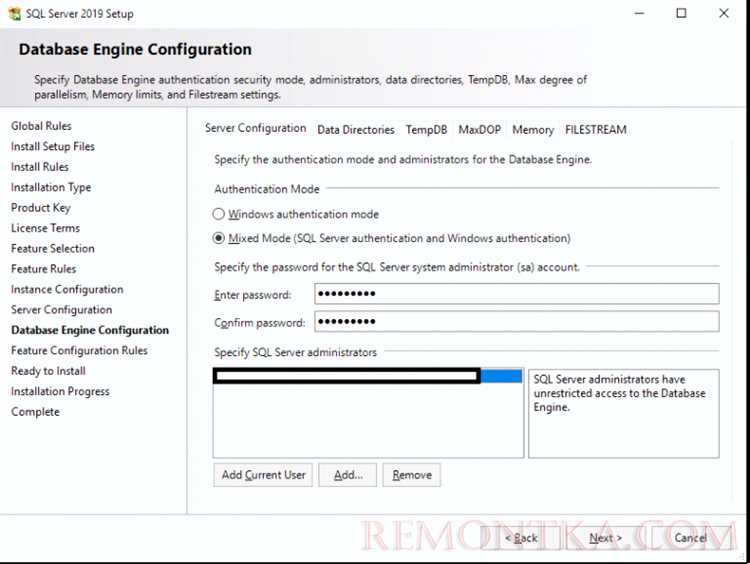750x564 pixels.
Task: Select Mixed Mode authentication radio button
Action: [219, 238]
